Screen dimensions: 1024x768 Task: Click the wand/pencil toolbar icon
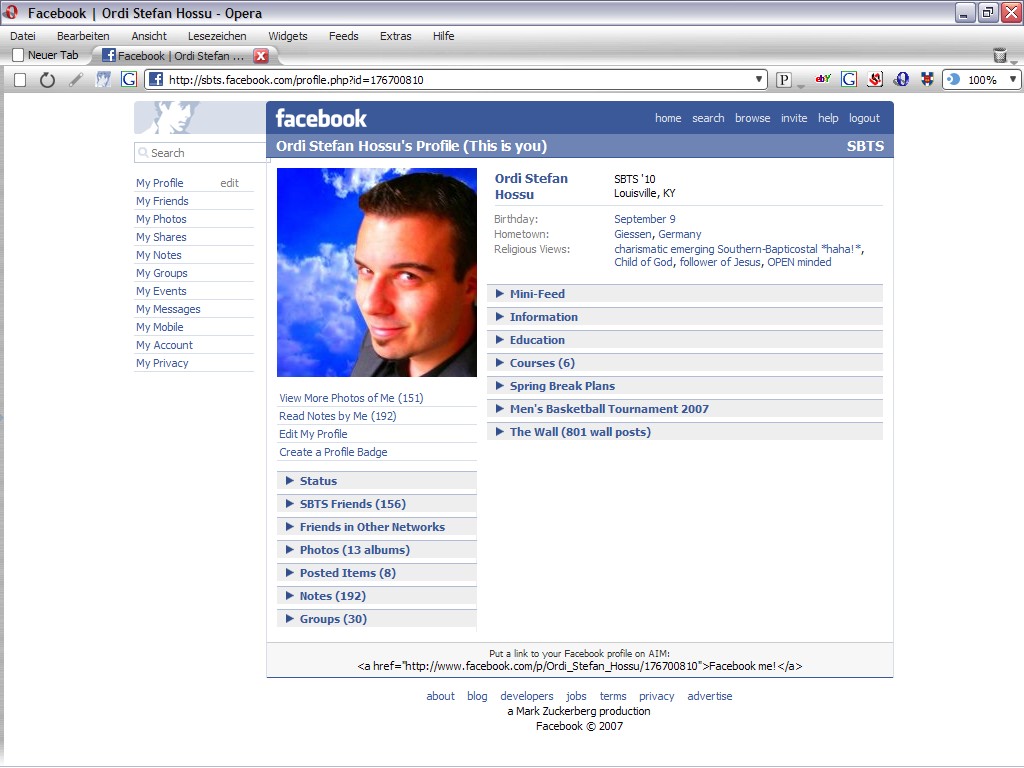coord(76,80)
